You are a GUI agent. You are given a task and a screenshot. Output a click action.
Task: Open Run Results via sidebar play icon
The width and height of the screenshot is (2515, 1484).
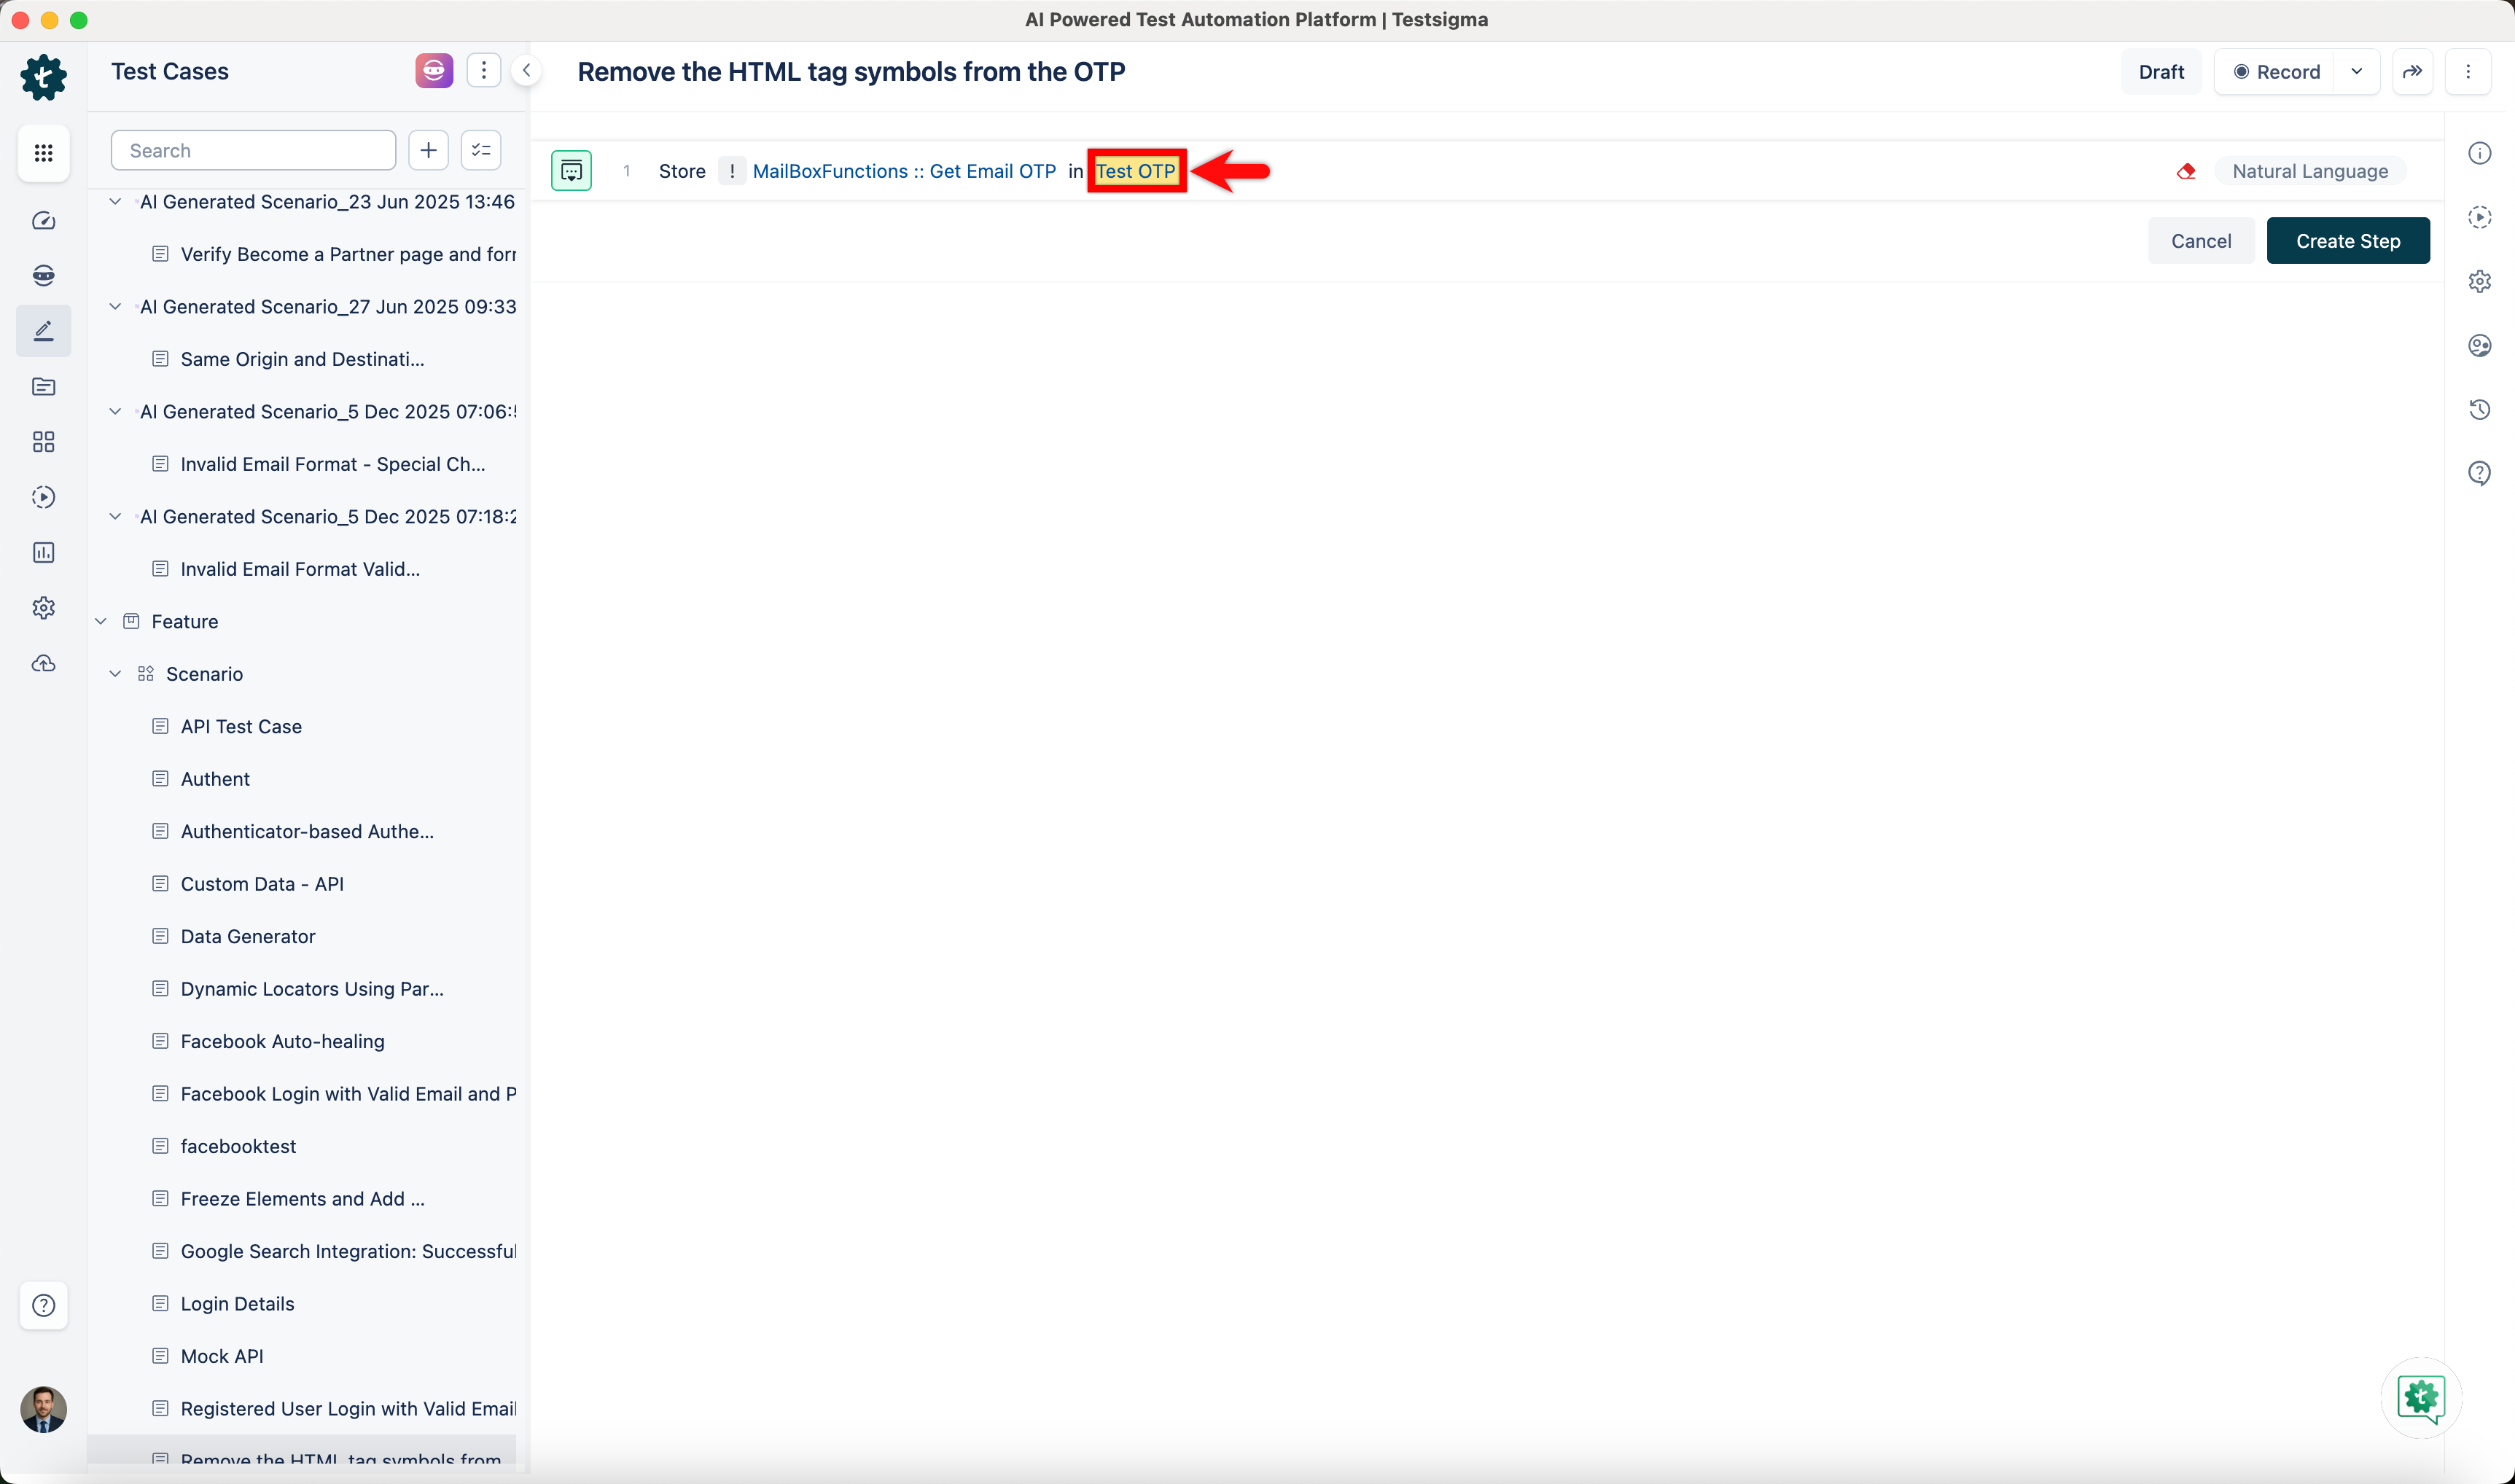point(43,497)
